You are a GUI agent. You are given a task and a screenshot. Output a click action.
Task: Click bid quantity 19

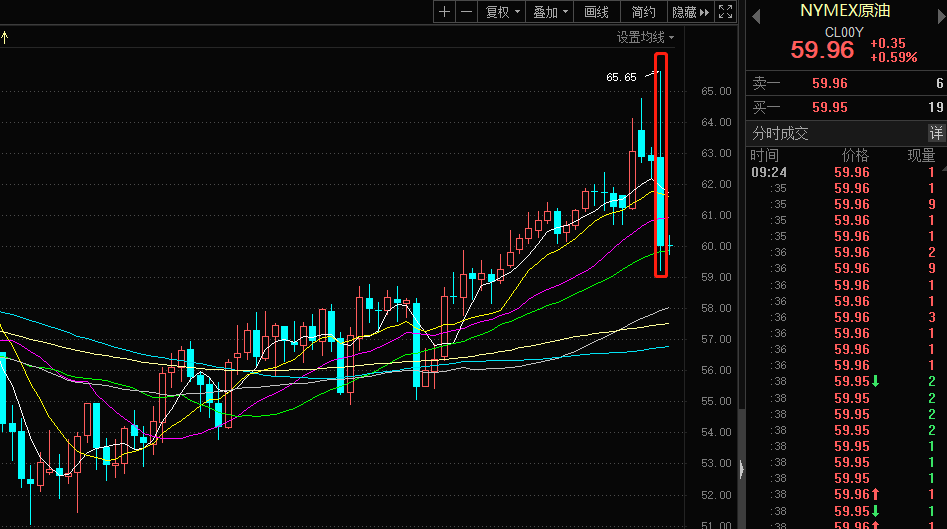tap(936, 107)
